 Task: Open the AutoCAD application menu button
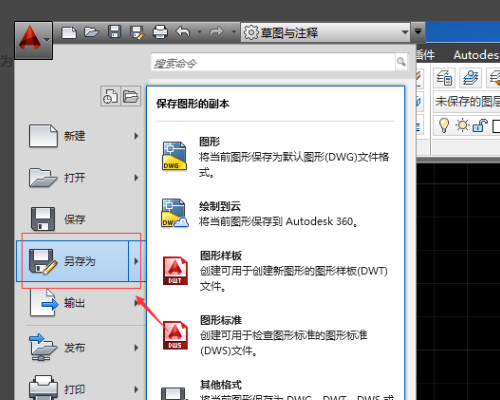point(33,40)
